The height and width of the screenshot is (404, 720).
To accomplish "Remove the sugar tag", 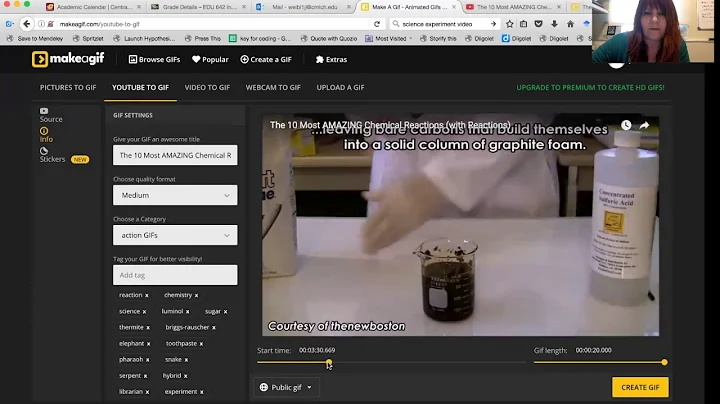I will tap(225, 312).
